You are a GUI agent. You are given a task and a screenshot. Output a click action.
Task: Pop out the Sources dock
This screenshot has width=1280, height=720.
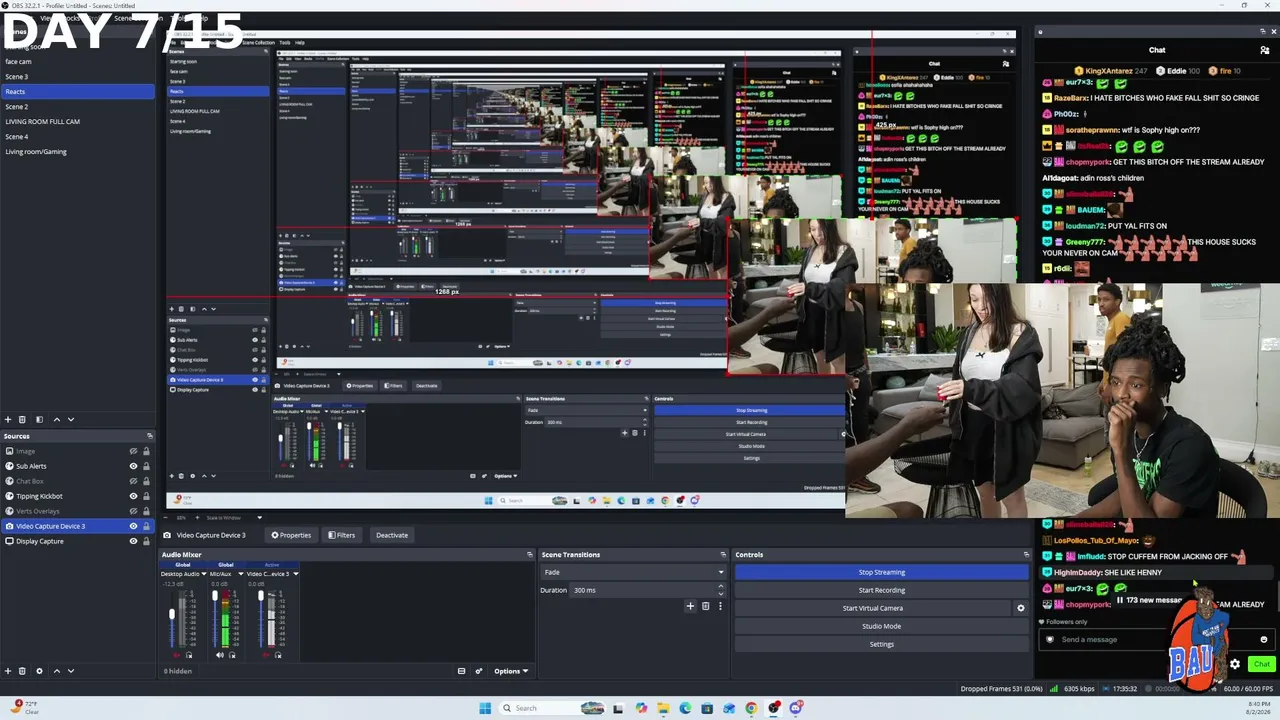(x=150, y=436)
